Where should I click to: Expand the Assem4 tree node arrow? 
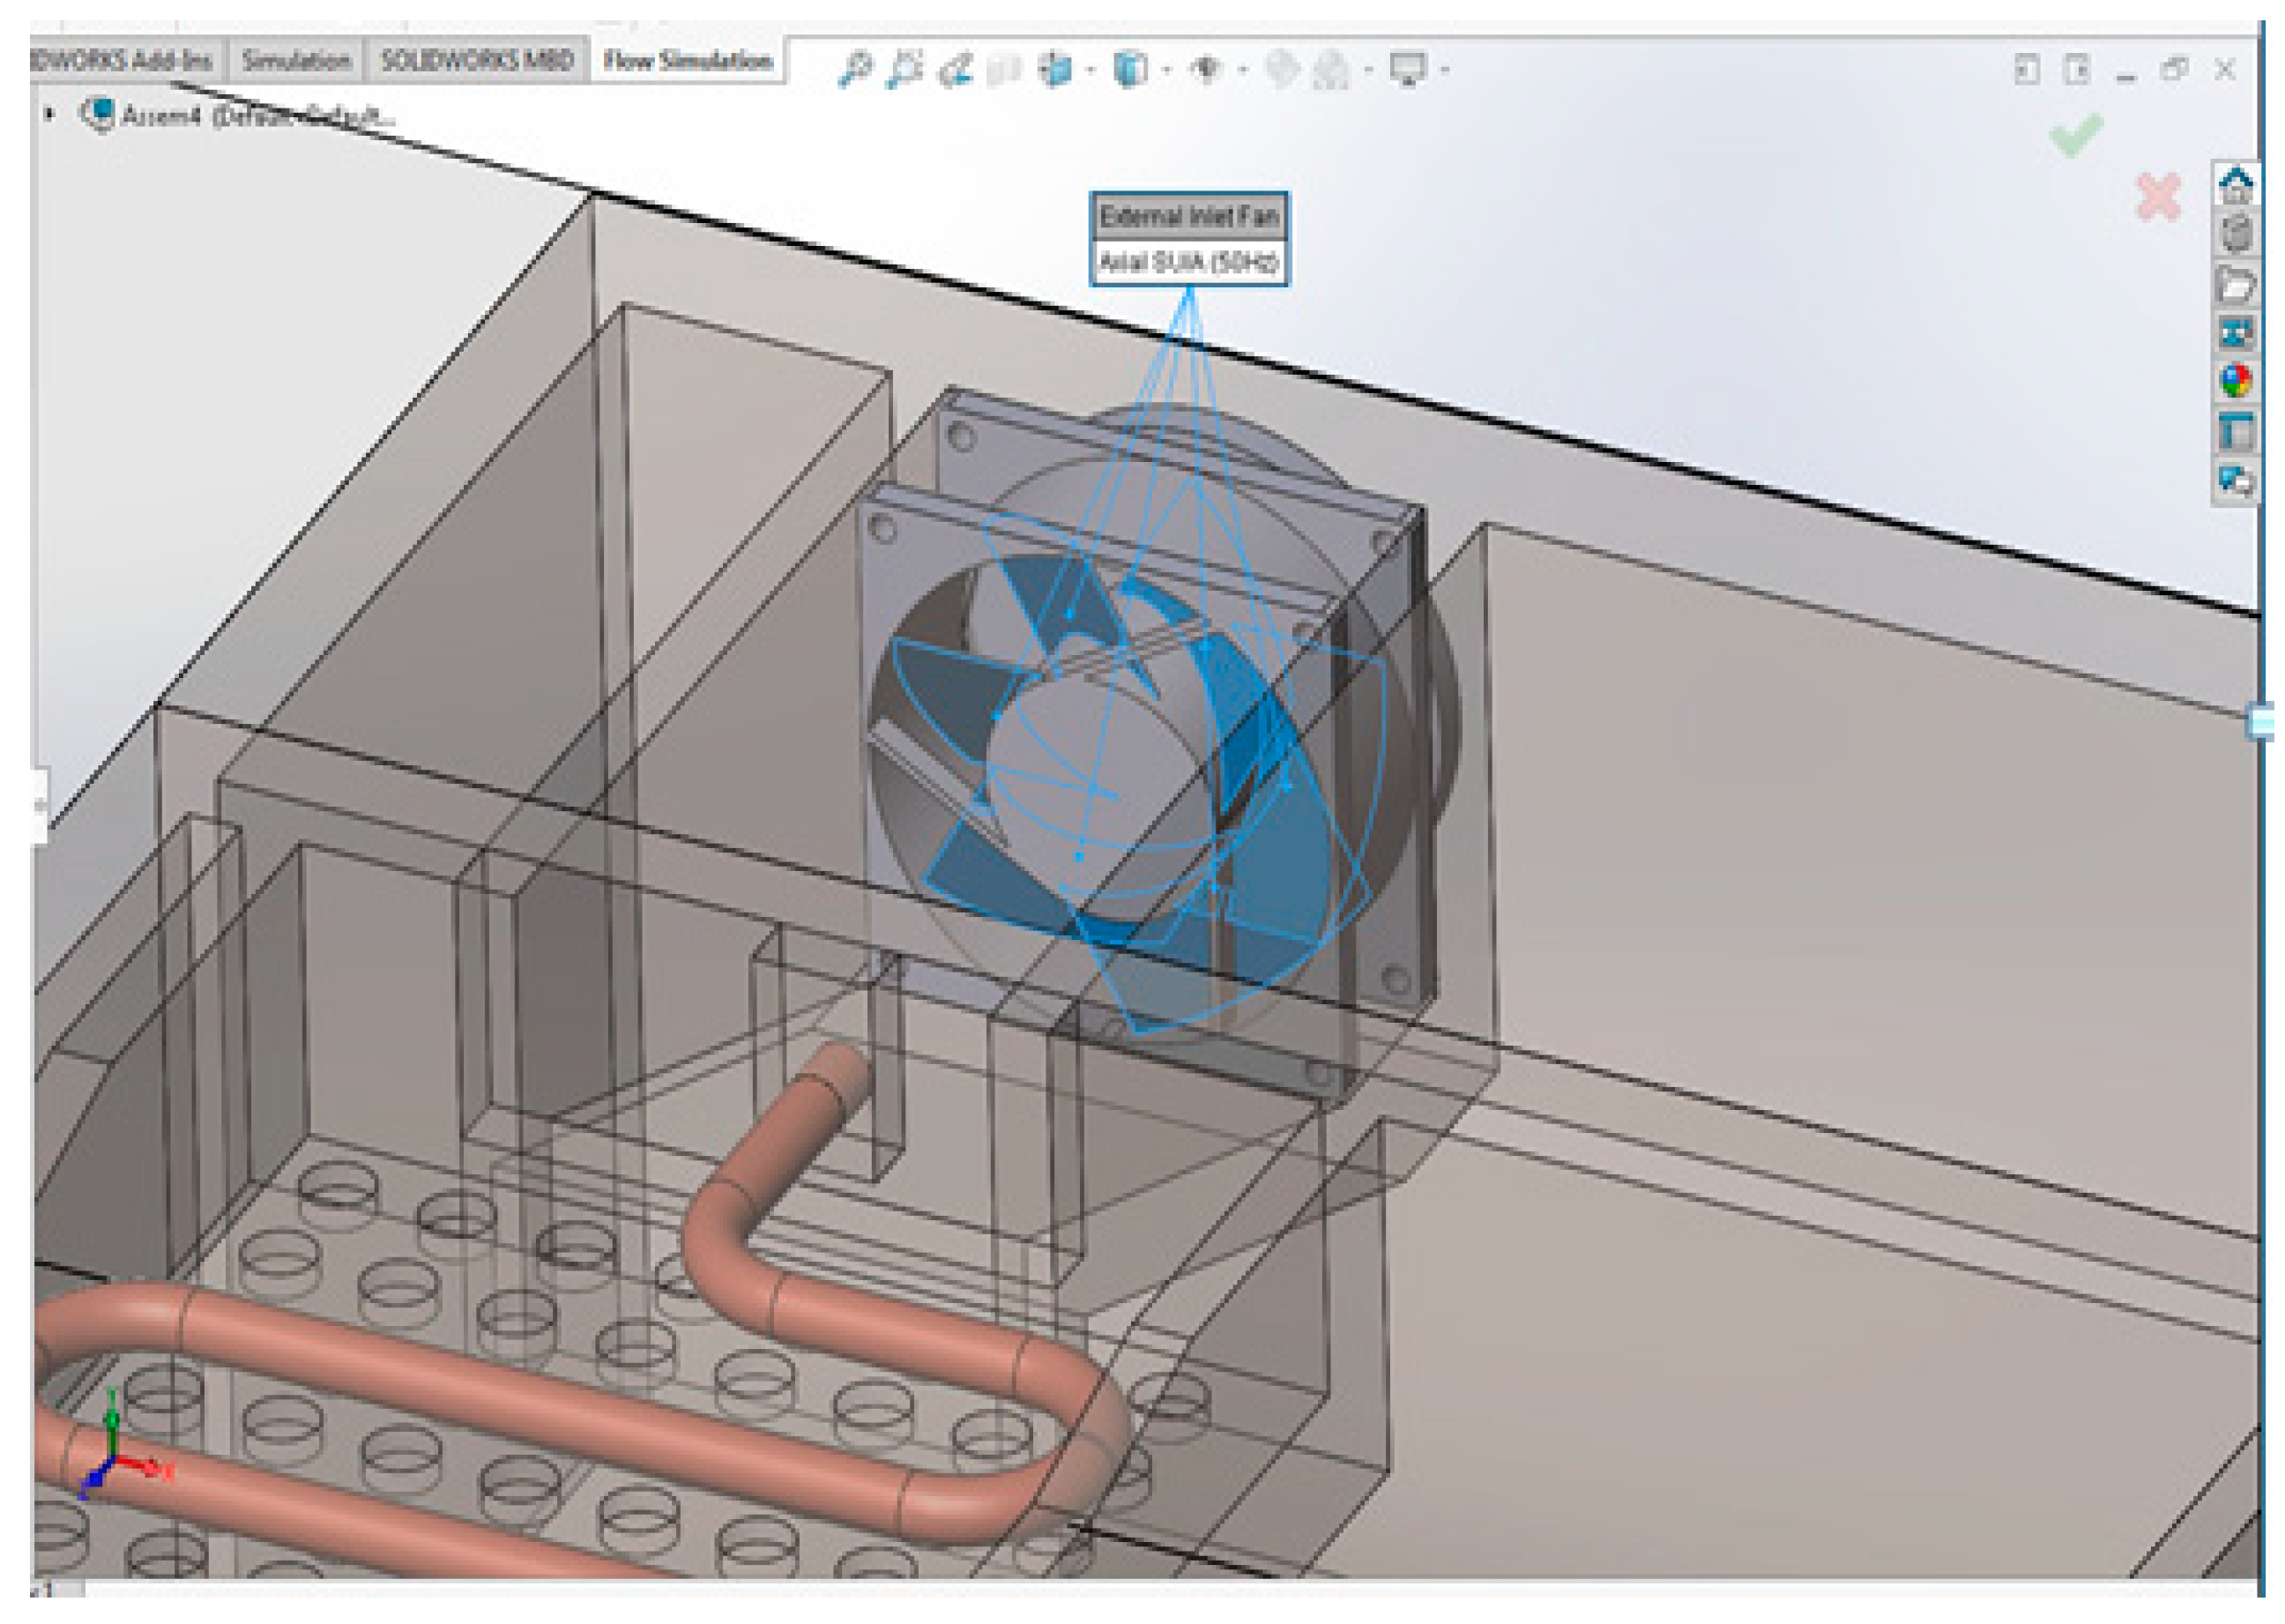48,114
